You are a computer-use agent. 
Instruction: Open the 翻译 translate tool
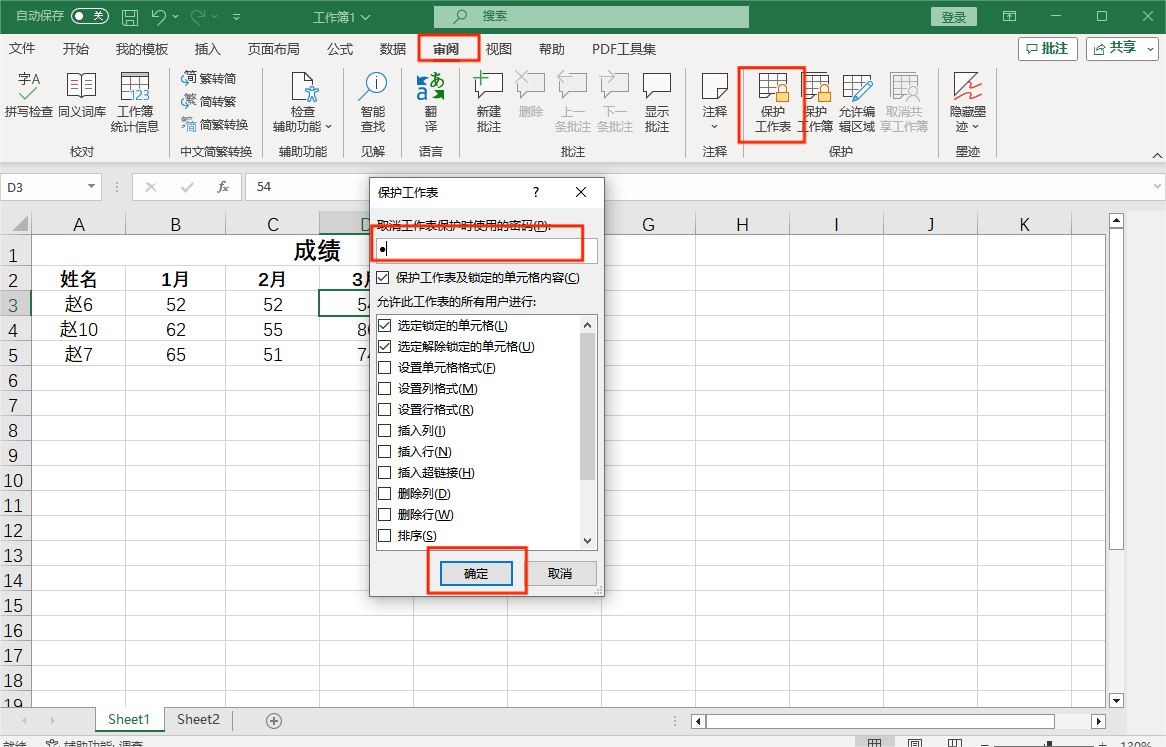click(430, 95)
